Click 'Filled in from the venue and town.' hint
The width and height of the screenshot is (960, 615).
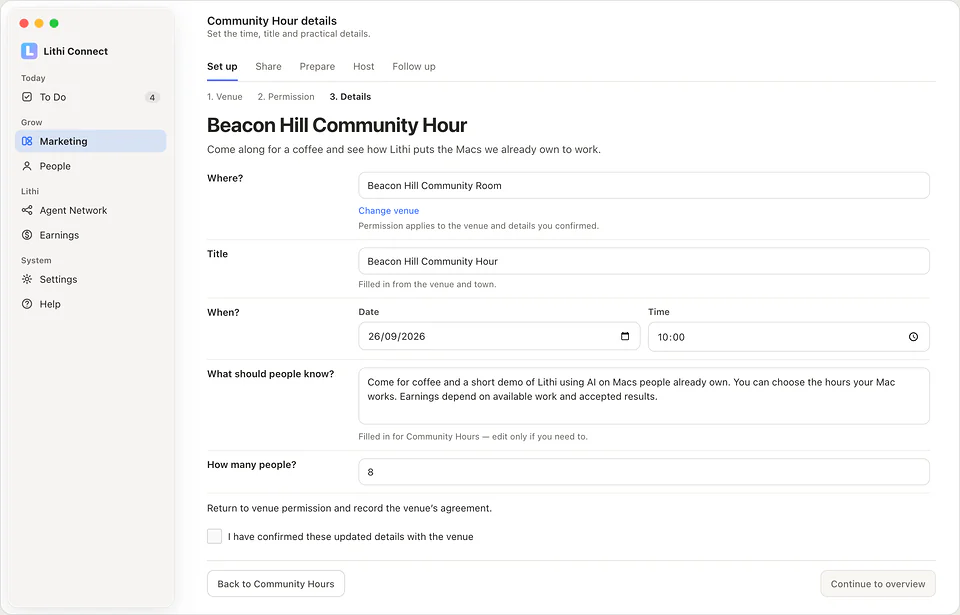pos(427,284)
